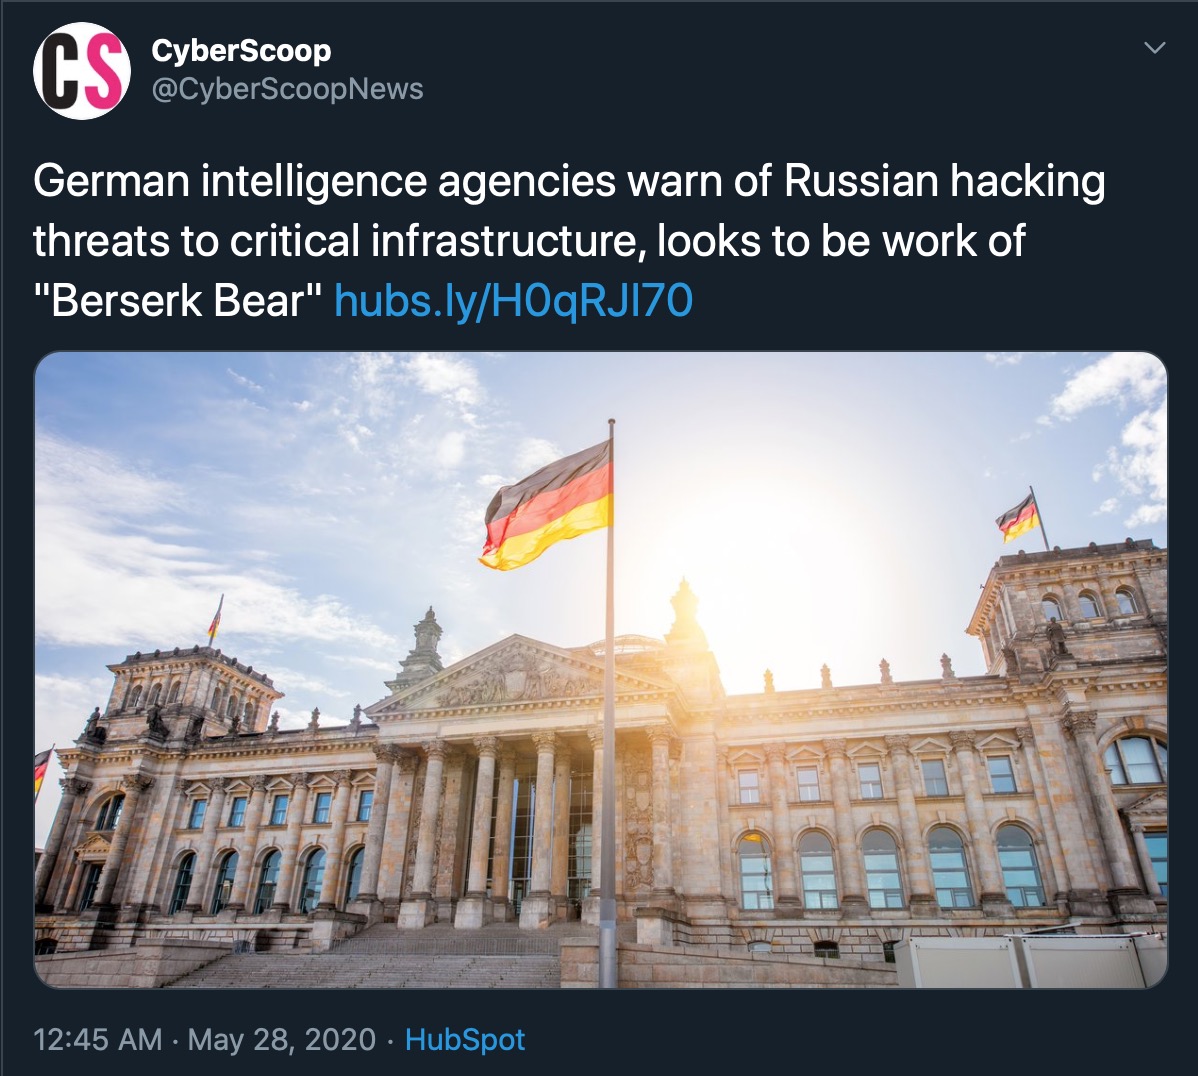Viewport: 1198px width, 1076px height.
Task: Select the May 28, 2020 date text
Action: click(282, 1039)
